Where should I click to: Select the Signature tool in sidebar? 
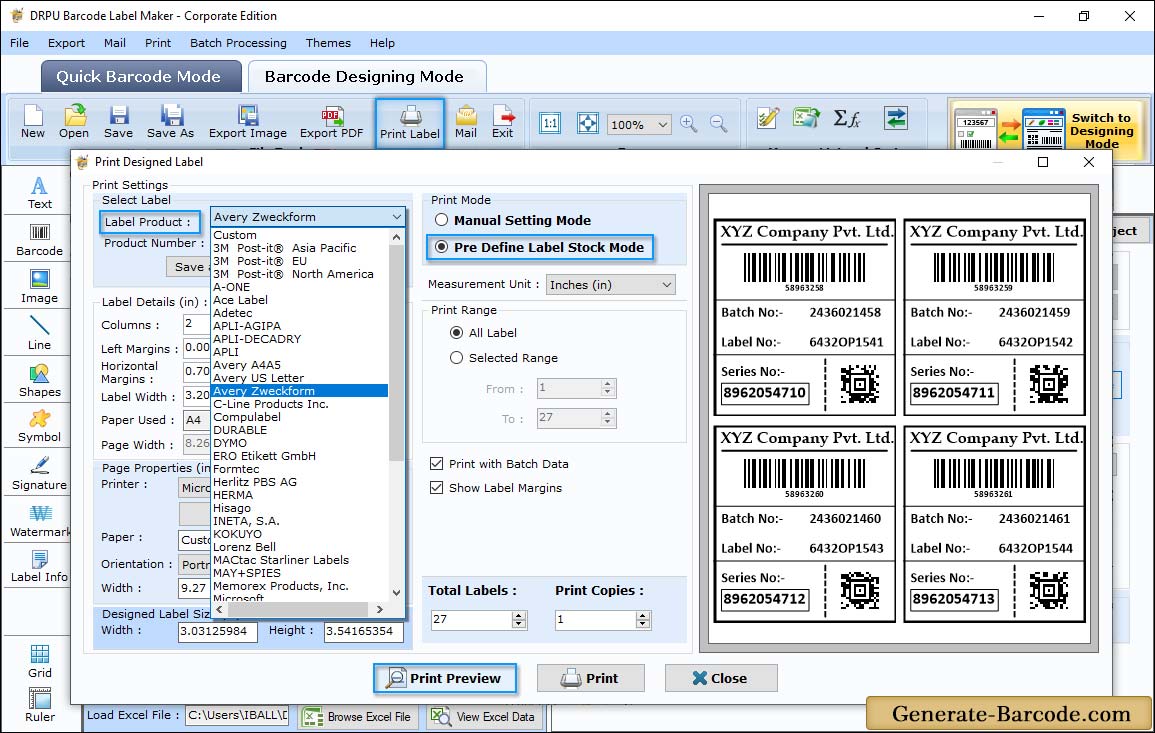tap(39, 474)
